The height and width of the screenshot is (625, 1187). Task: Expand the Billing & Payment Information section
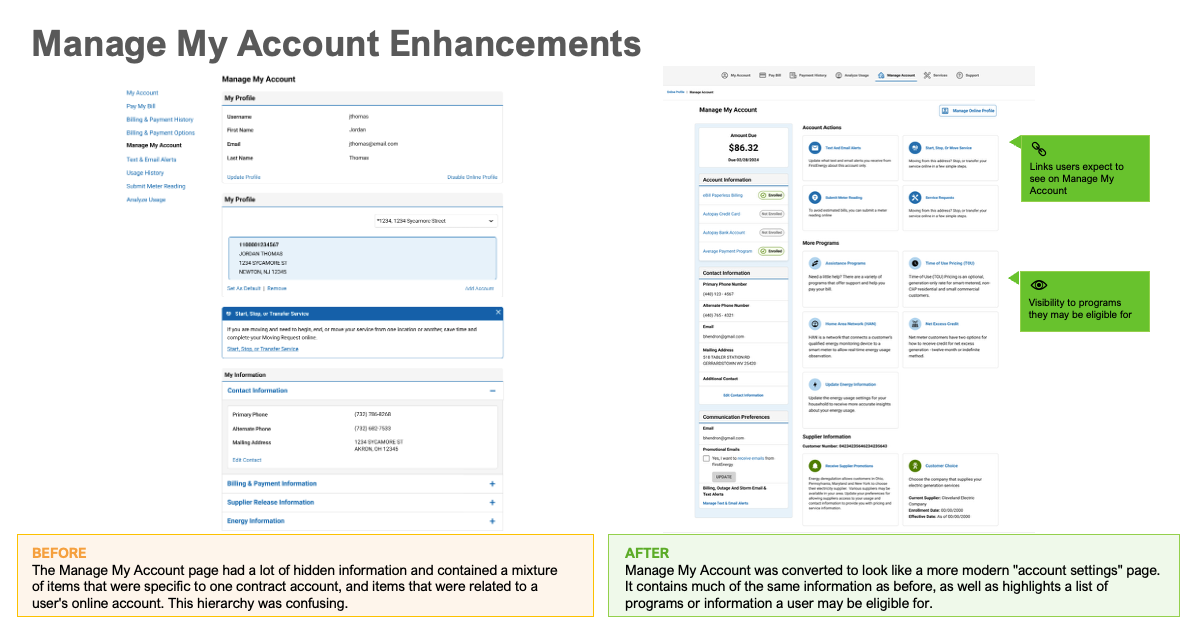point(492,484)
